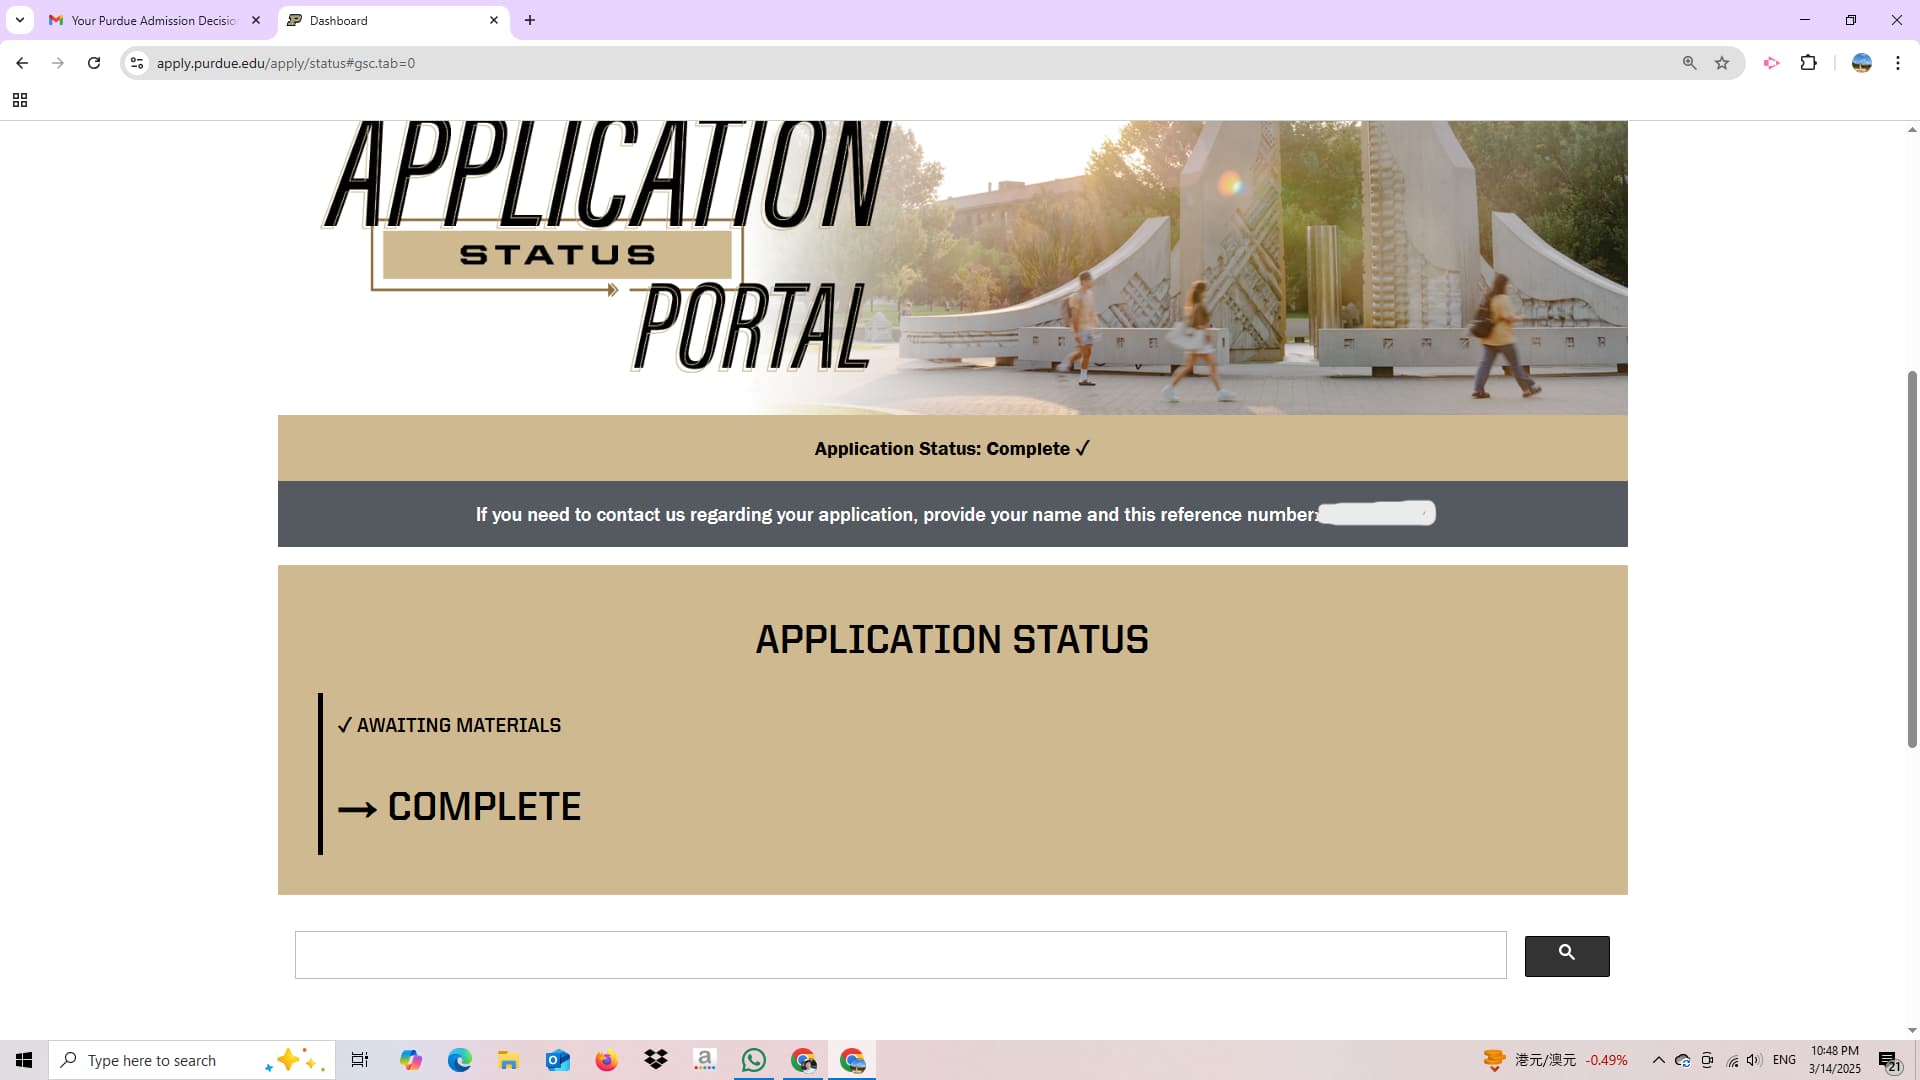The width and height of the screenshot is (1920, 1080).
Task: Click the vertical page scrollbar thumb
Action: coord(1912,560)
